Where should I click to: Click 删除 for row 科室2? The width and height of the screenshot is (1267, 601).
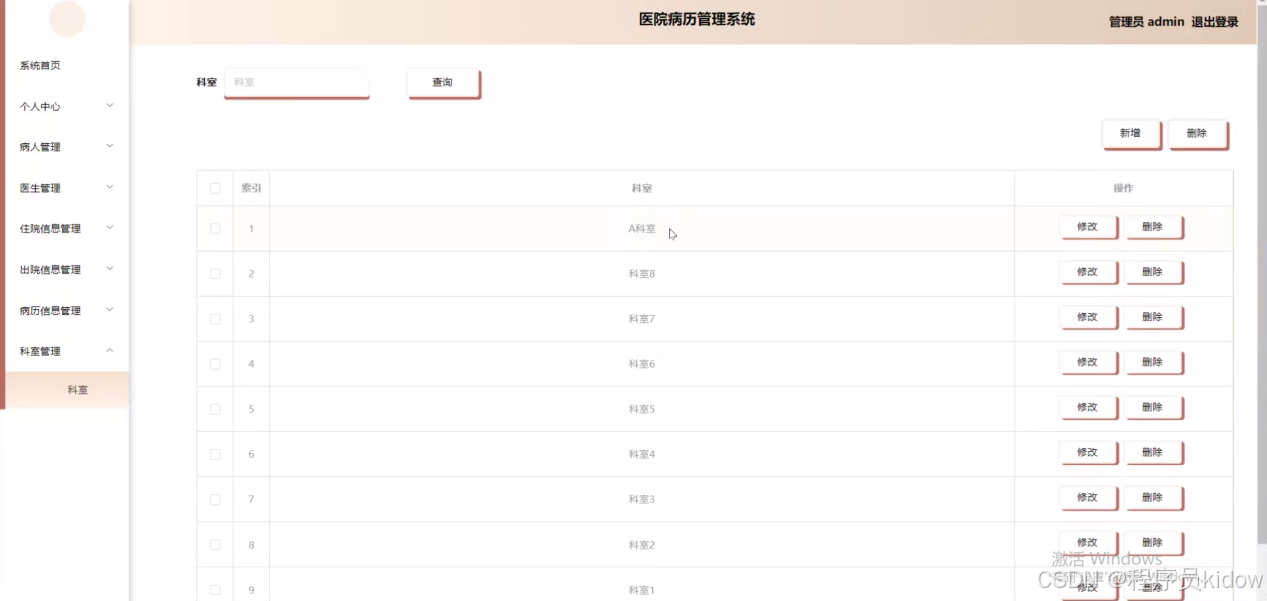coord(1154,542)
